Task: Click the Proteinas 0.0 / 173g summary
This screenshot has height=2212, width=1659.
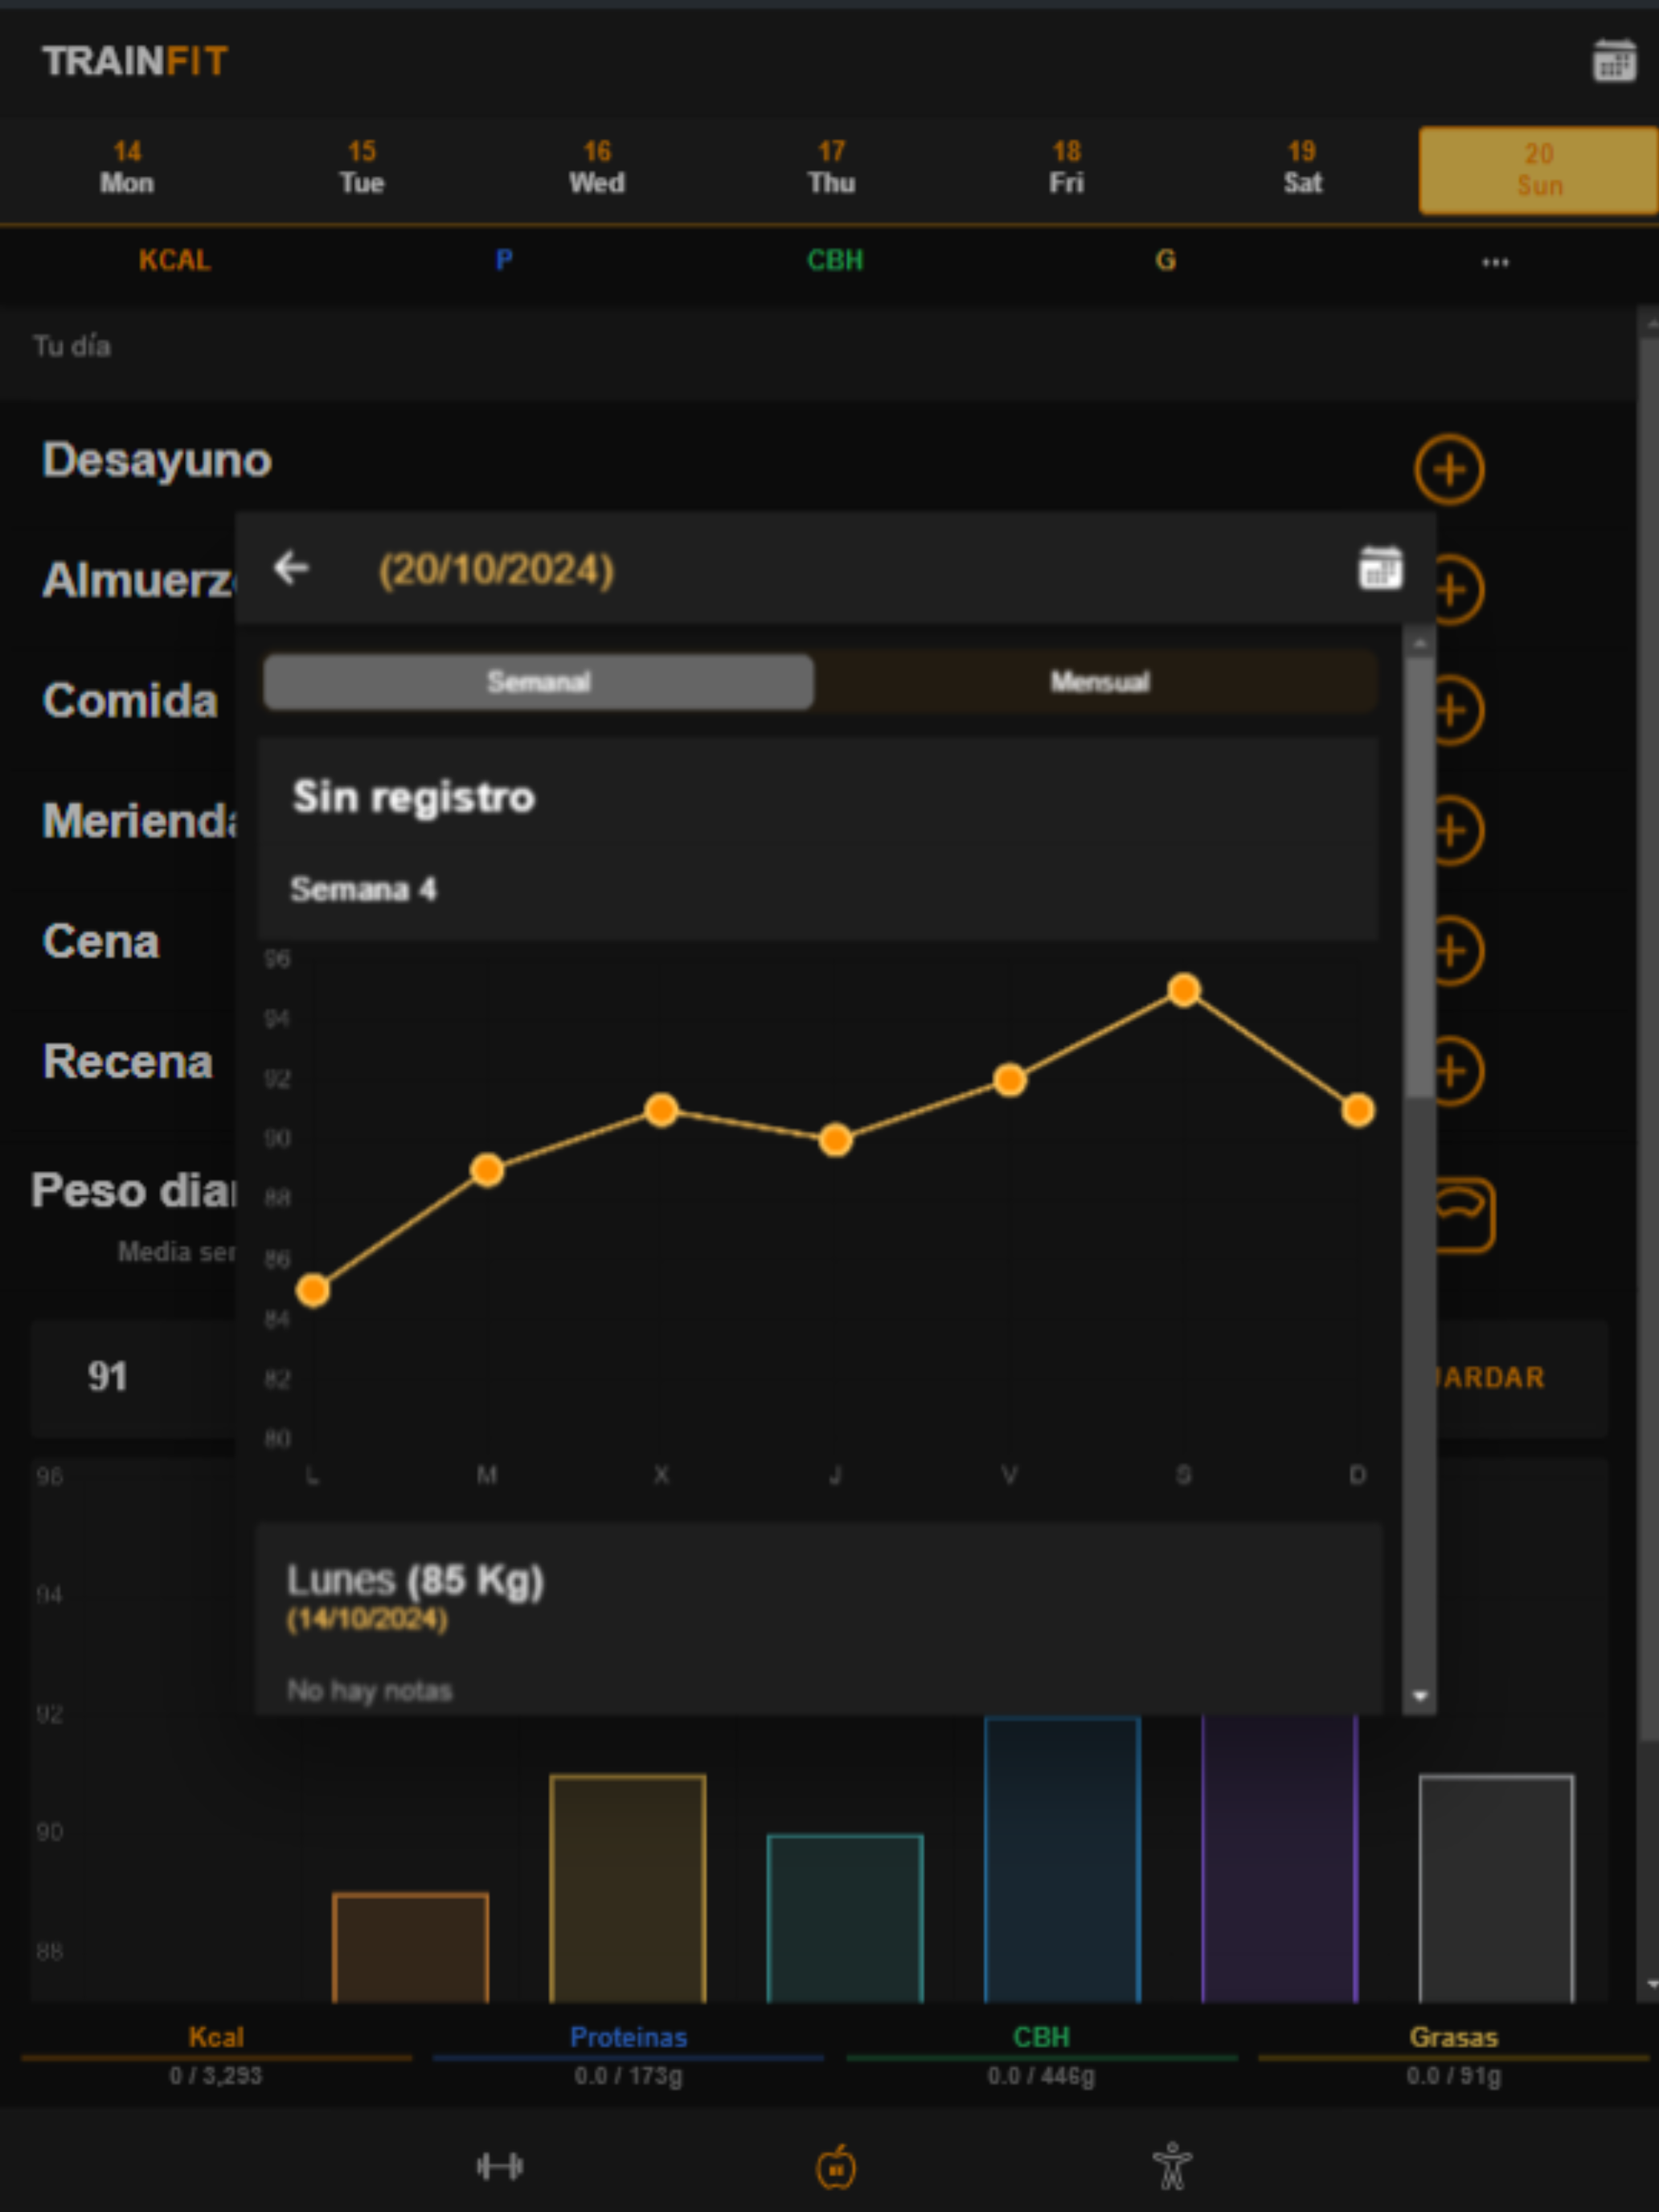Action: [628, 2056]
